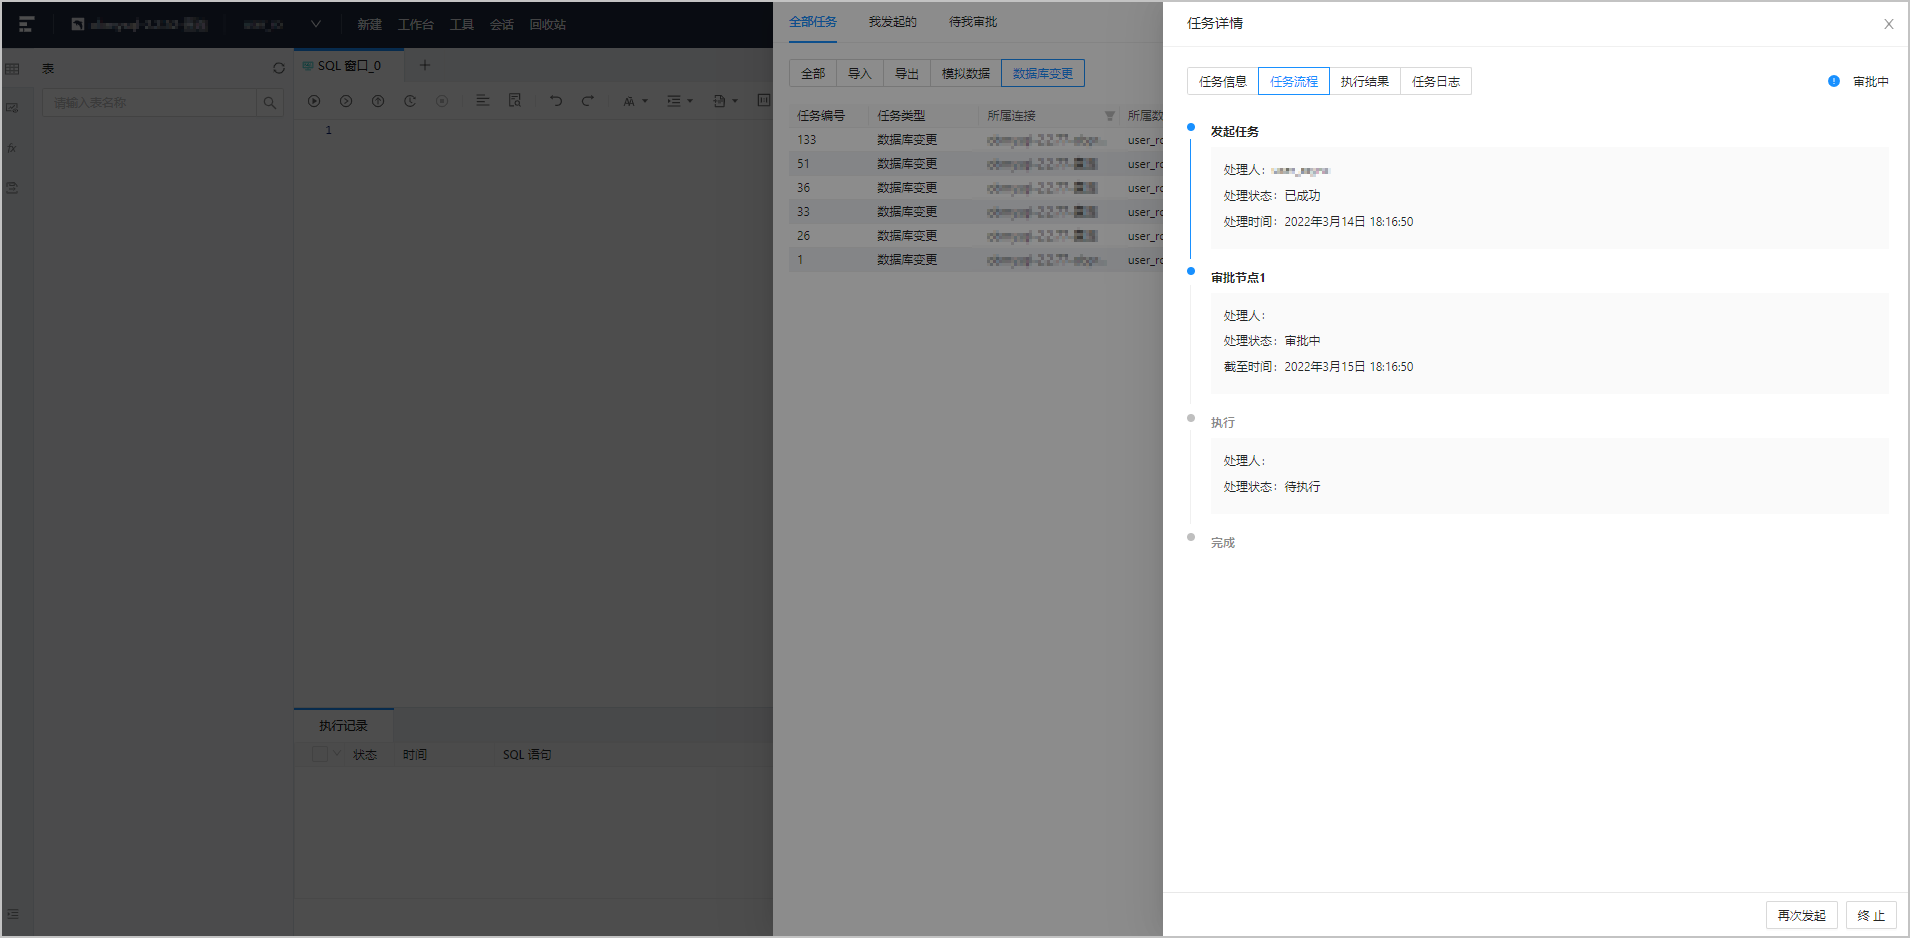
Task: Click the 终止 button
Action: coord(1870,915)
